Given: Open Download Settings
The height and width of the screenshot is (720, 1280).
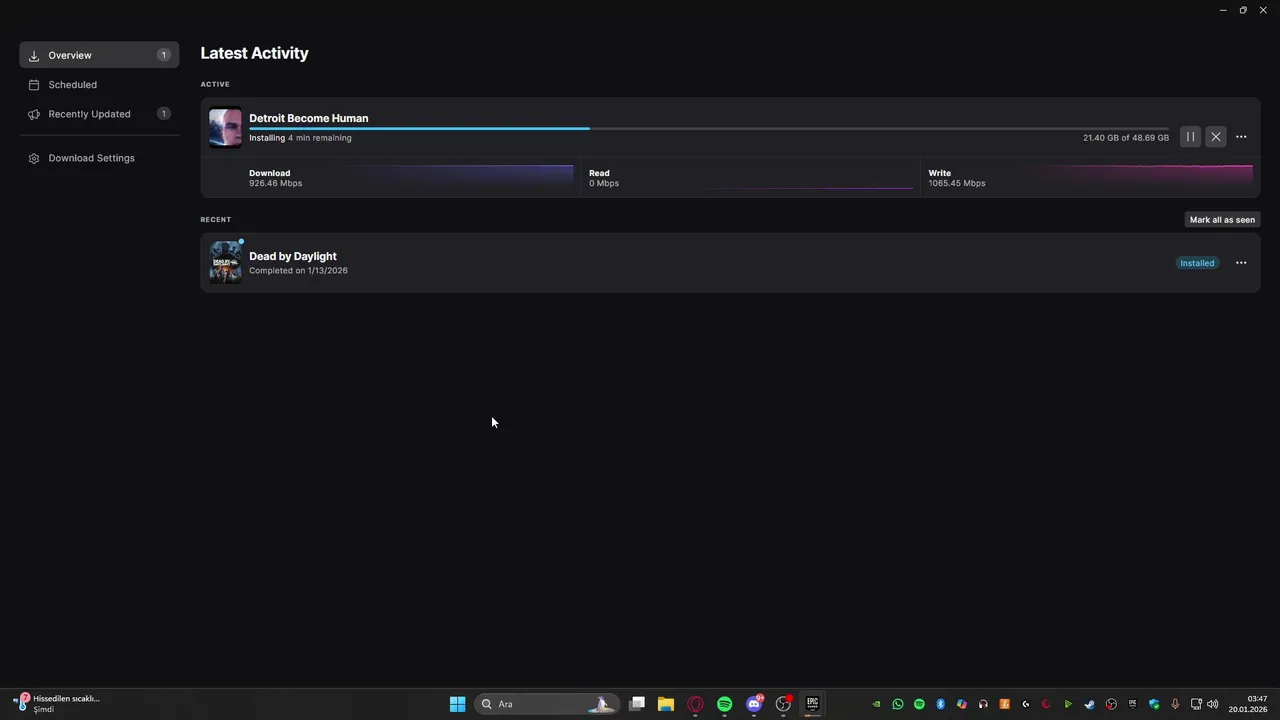Looking at the screenshot, I should click(99, 158).
